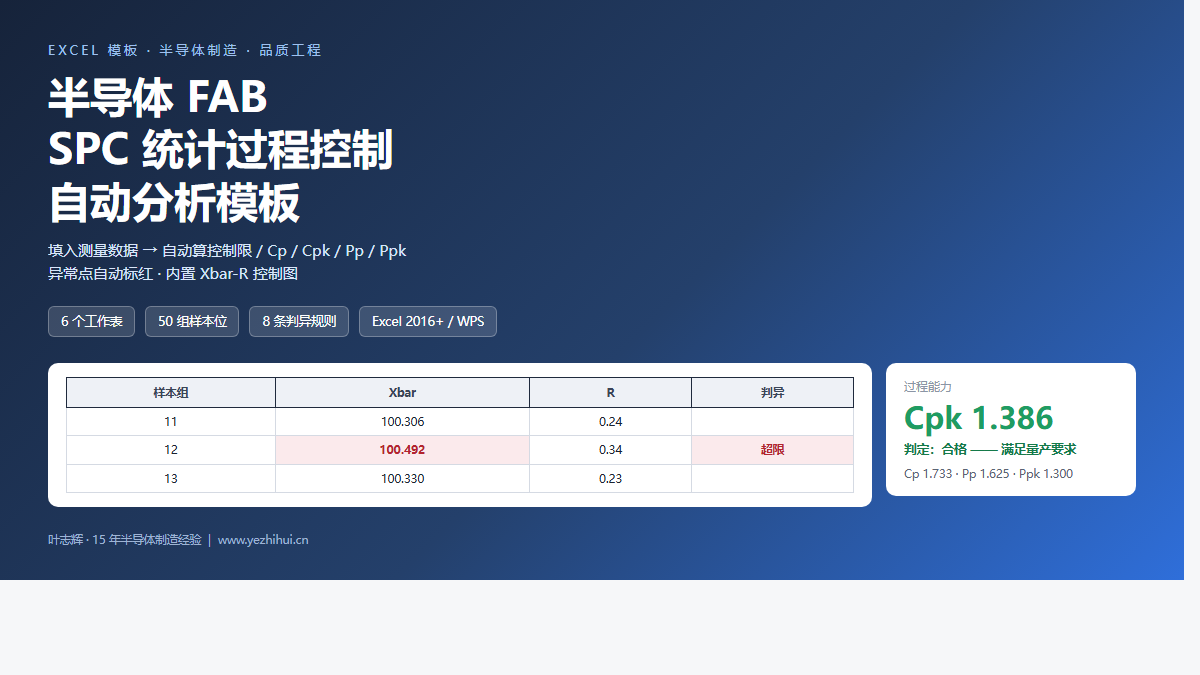This screenshot has height=675, width=1200.
Task: Select the sample group 12 cell
Action: pyautogui.click(x=171, y=450)
